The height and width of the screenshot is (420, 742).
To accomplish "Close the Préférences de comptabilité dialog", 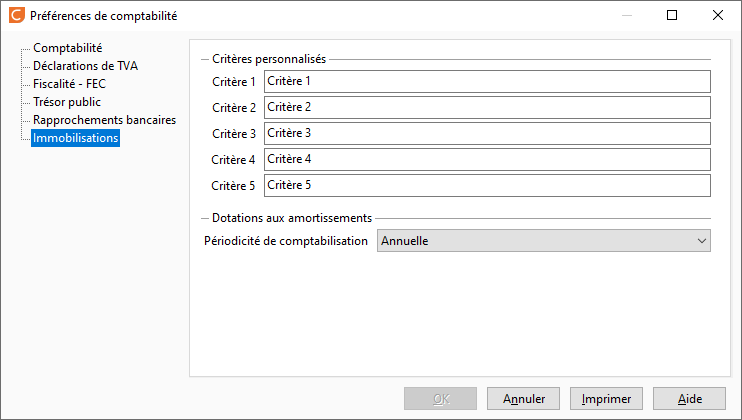I will (x=717, y=15).
